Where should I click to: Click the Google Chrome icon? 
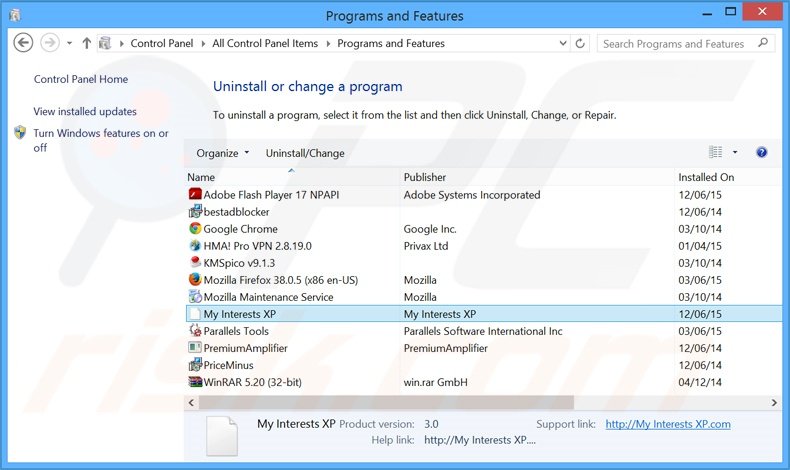click(x=195, y=229)
